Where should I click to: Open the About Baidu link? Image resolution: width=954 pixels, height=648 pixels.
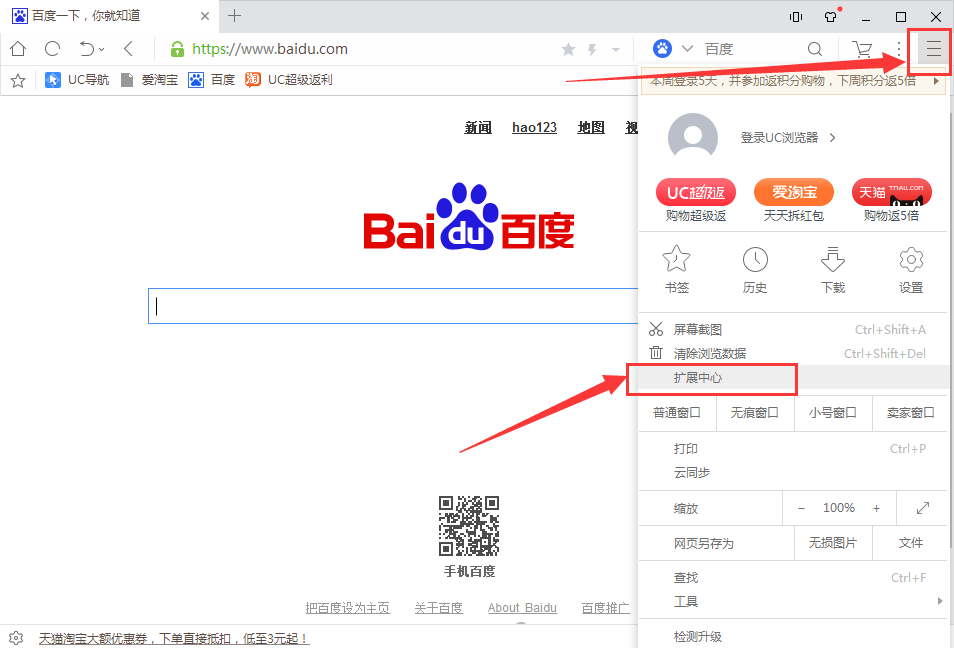click(x=522, y=607)
